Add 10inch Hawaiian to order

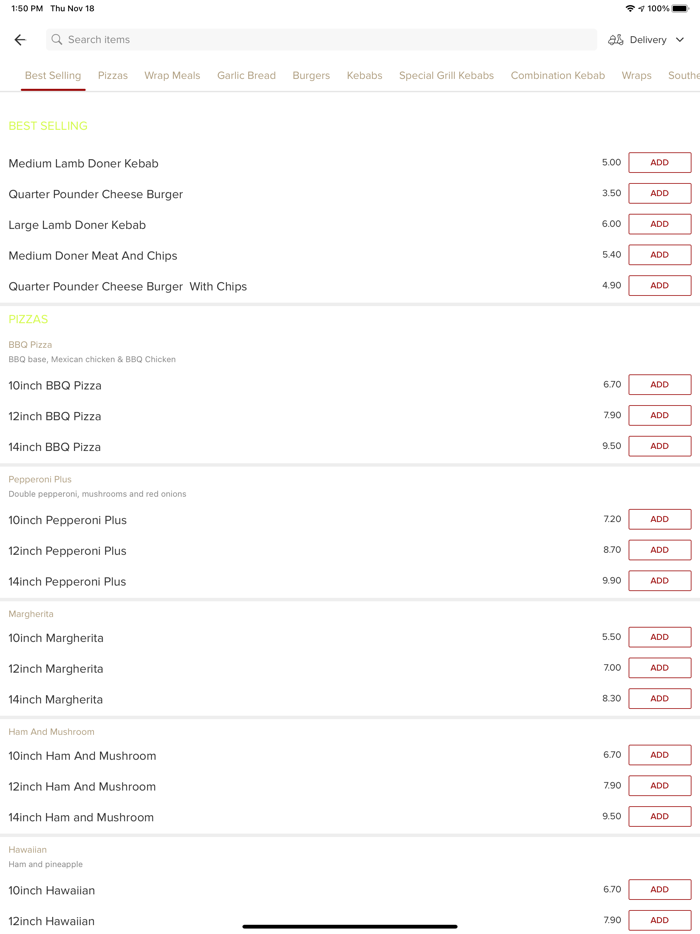(659, 890)
